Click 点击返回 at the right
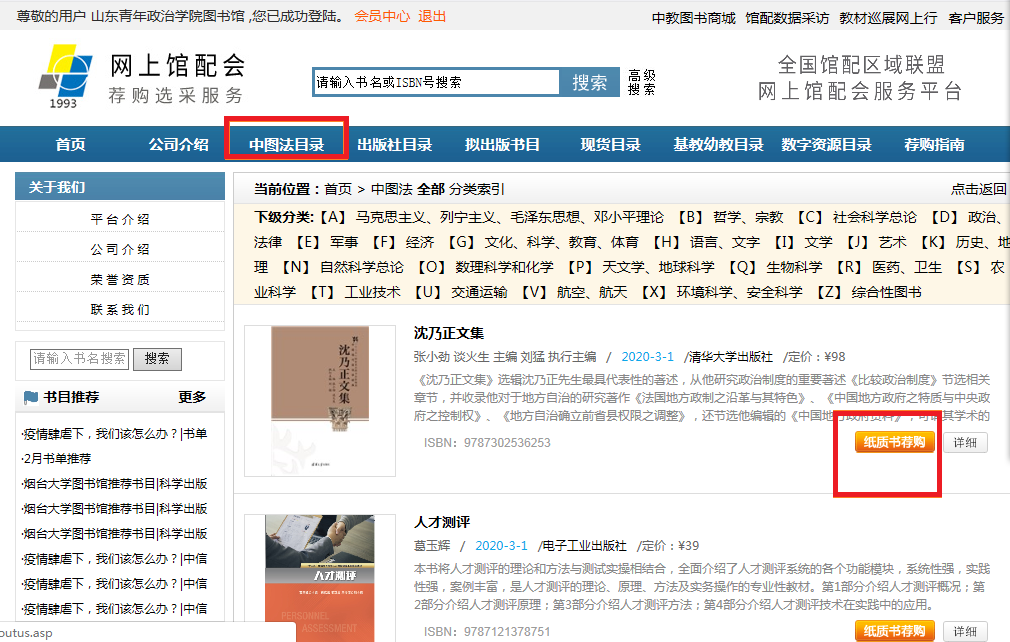This screenshot has width=1010, height=642. [x=978, y=189]
